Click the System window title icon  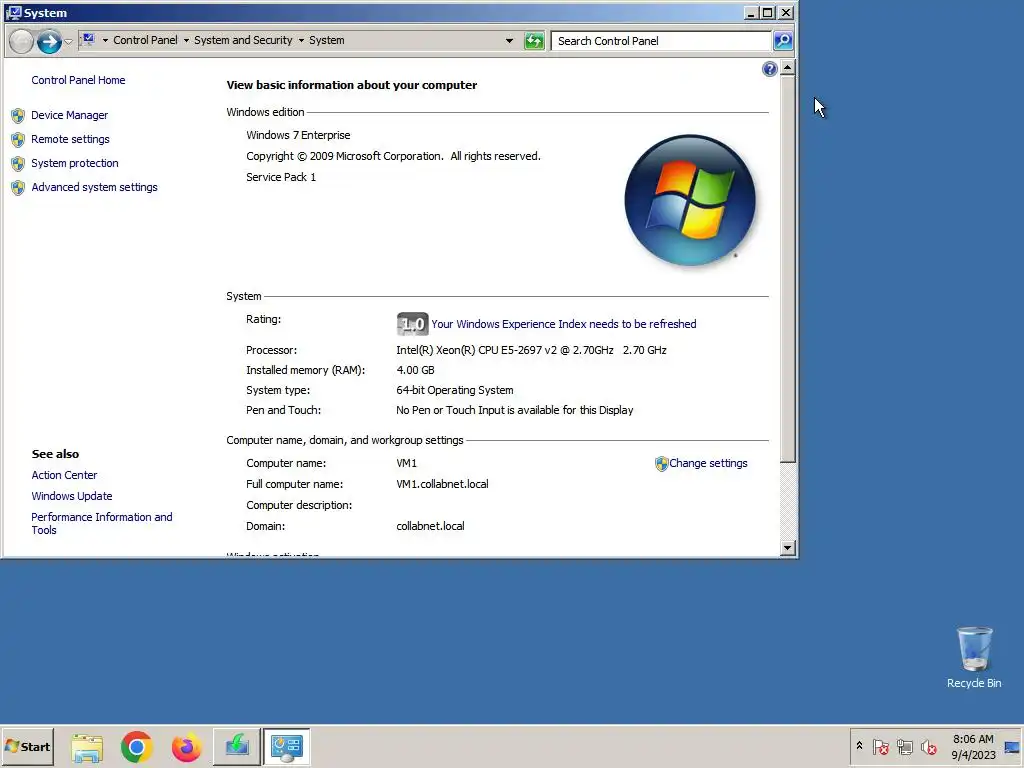click(x=13, y=12)
